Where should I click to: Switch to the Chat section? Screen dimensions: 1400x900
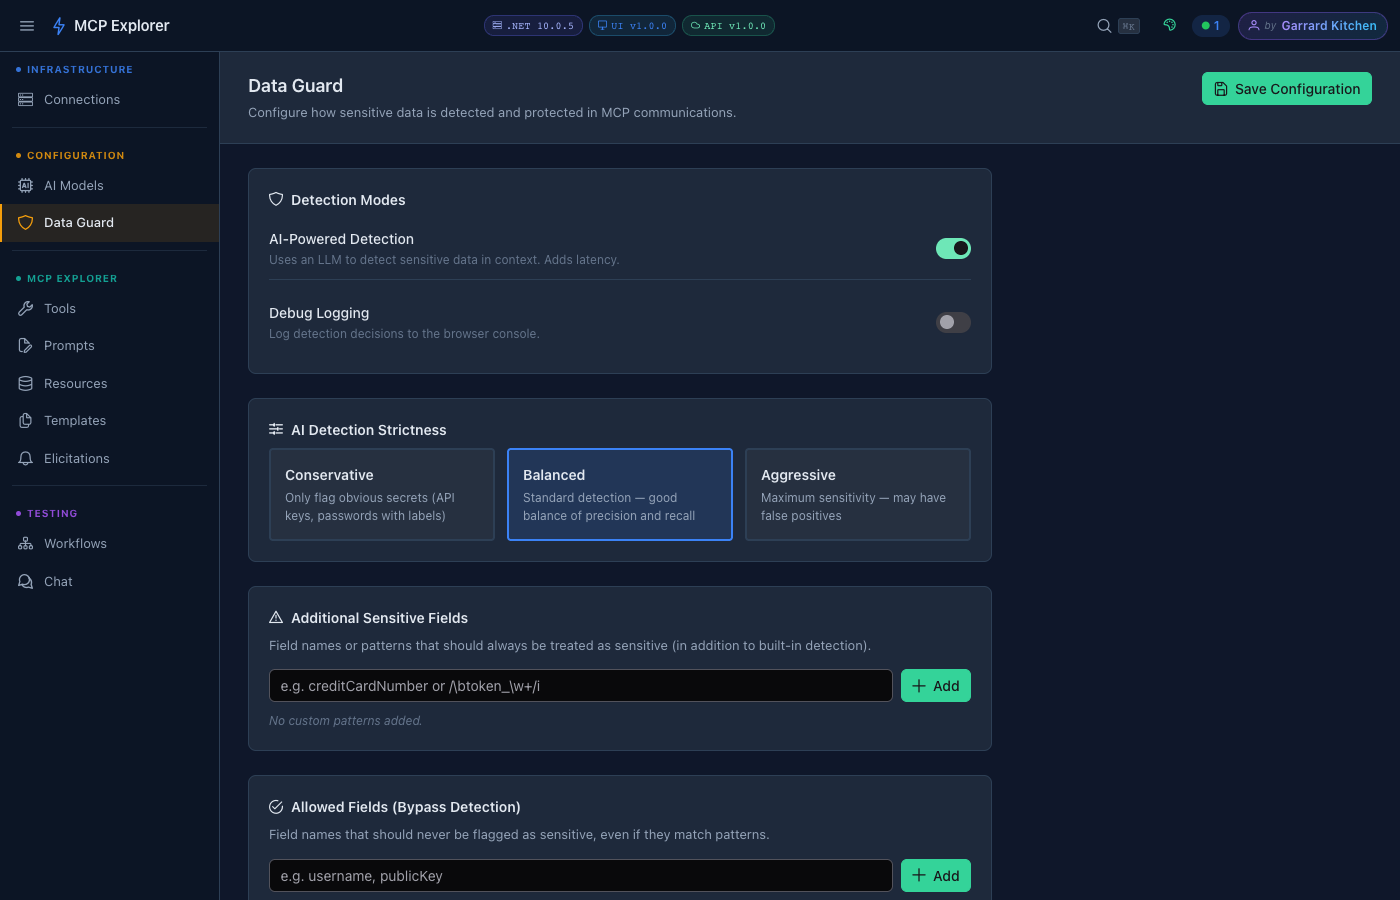tap(58, 581)
